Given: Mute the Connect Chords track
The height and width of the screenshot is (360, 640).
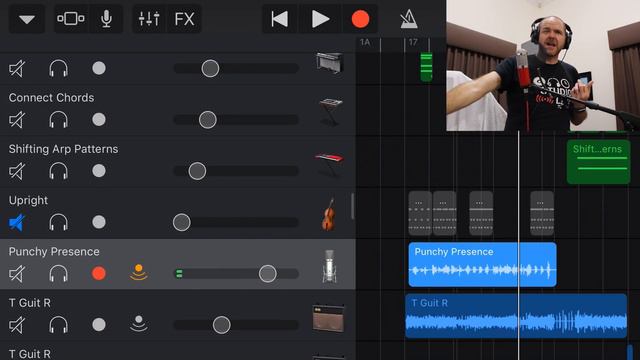Looking at the screenshot, I should [x=17, y=120].
